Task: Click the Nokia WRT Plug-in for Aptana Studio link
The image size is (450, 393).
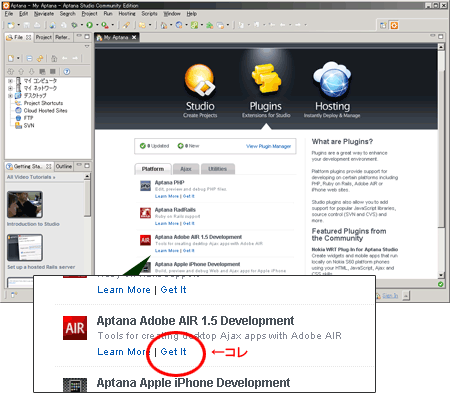Action: point(355,249)
